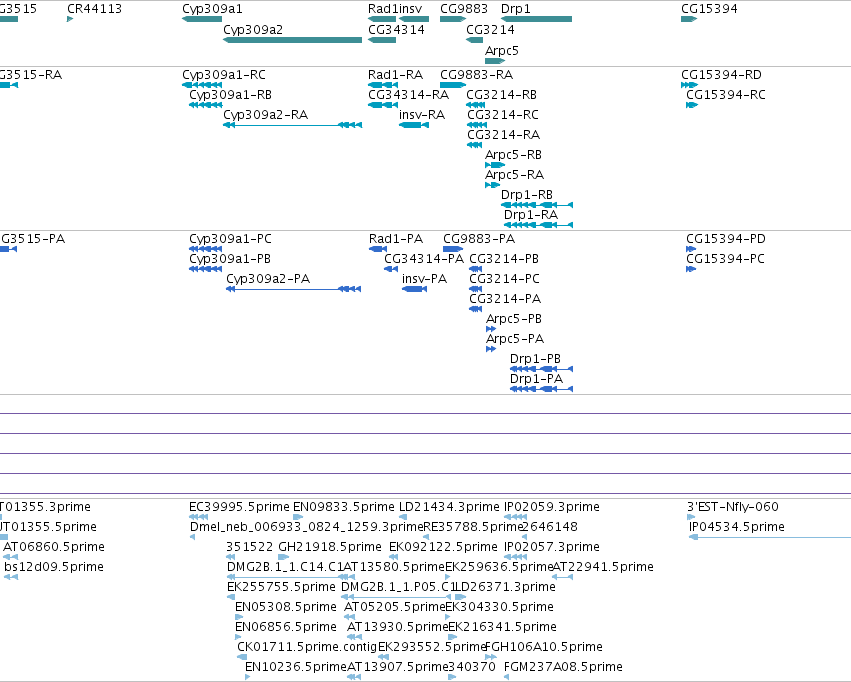
Task: Click the Cyp309a1 gene label
Action: 212,9
